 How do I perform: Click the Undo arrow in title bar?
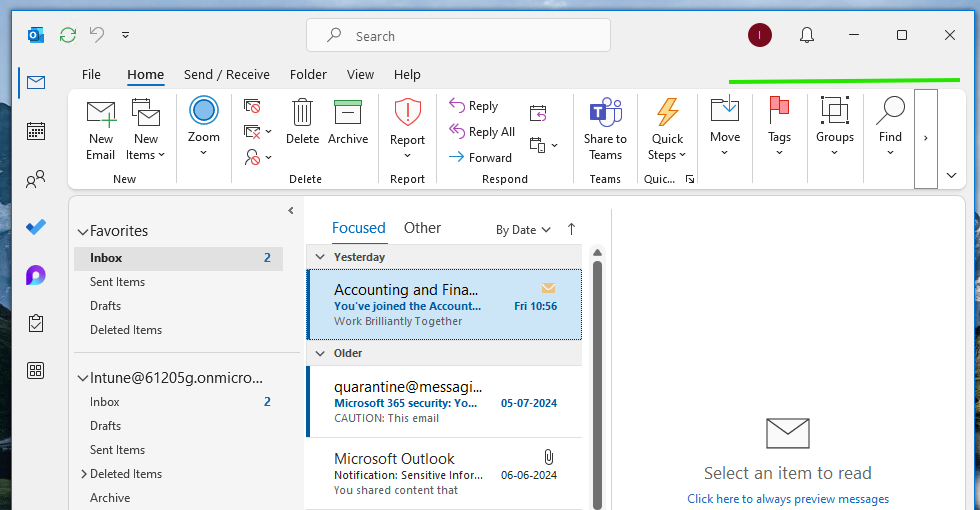point(97,34)
